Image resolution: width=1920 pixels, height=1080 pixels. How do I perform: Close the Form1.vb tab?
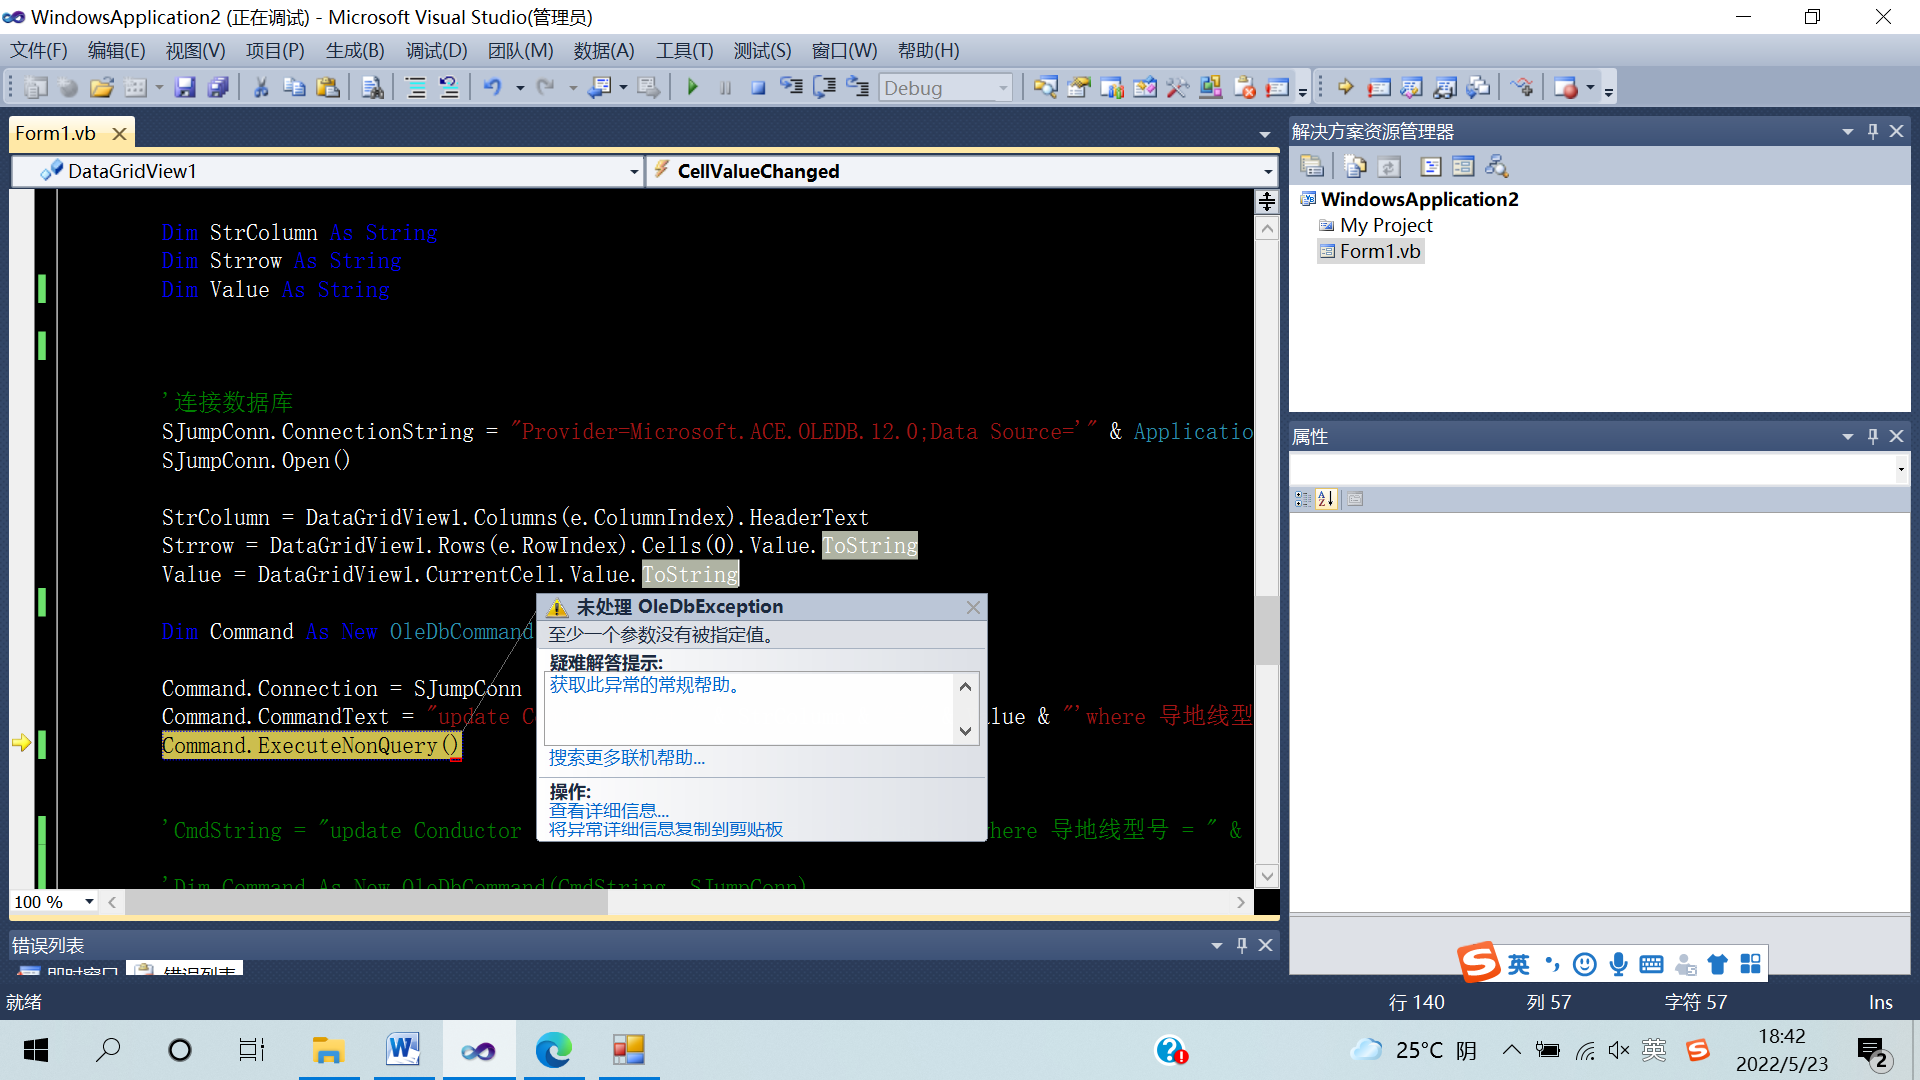pyautogui.click(x=119, y=133)
